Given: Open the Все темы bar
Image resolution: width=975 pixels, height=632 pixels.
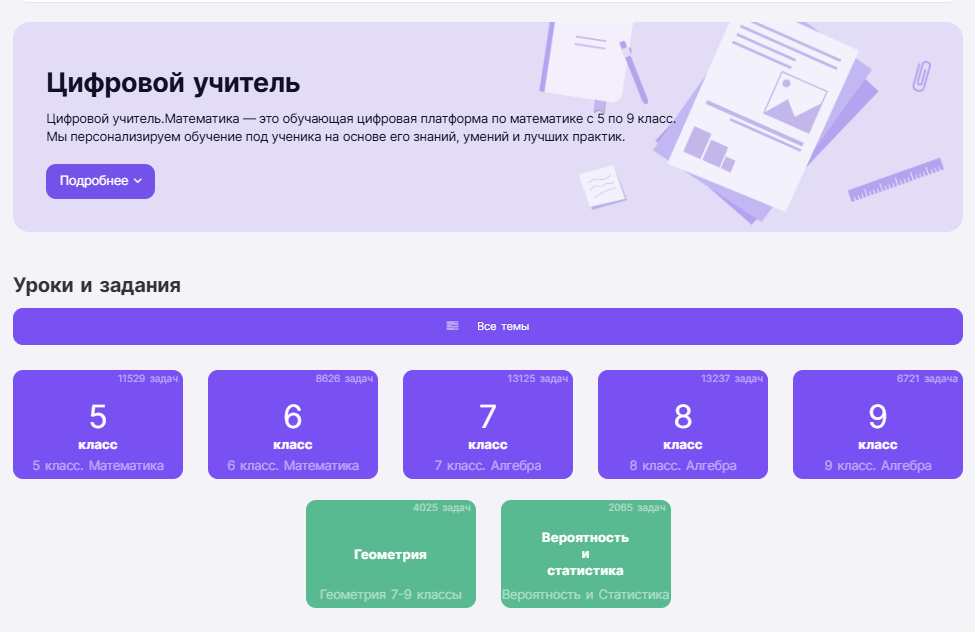Looking at the screenshot, I should (x=488, y=326).
